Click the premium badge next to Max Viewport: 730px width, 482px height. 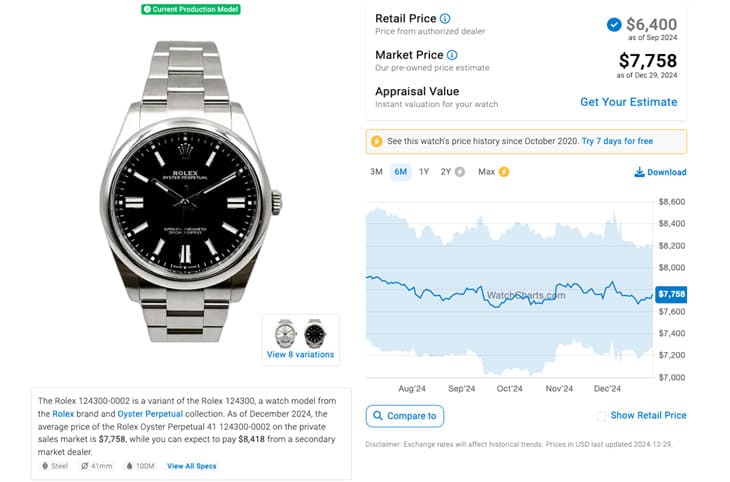pos(504,172)
